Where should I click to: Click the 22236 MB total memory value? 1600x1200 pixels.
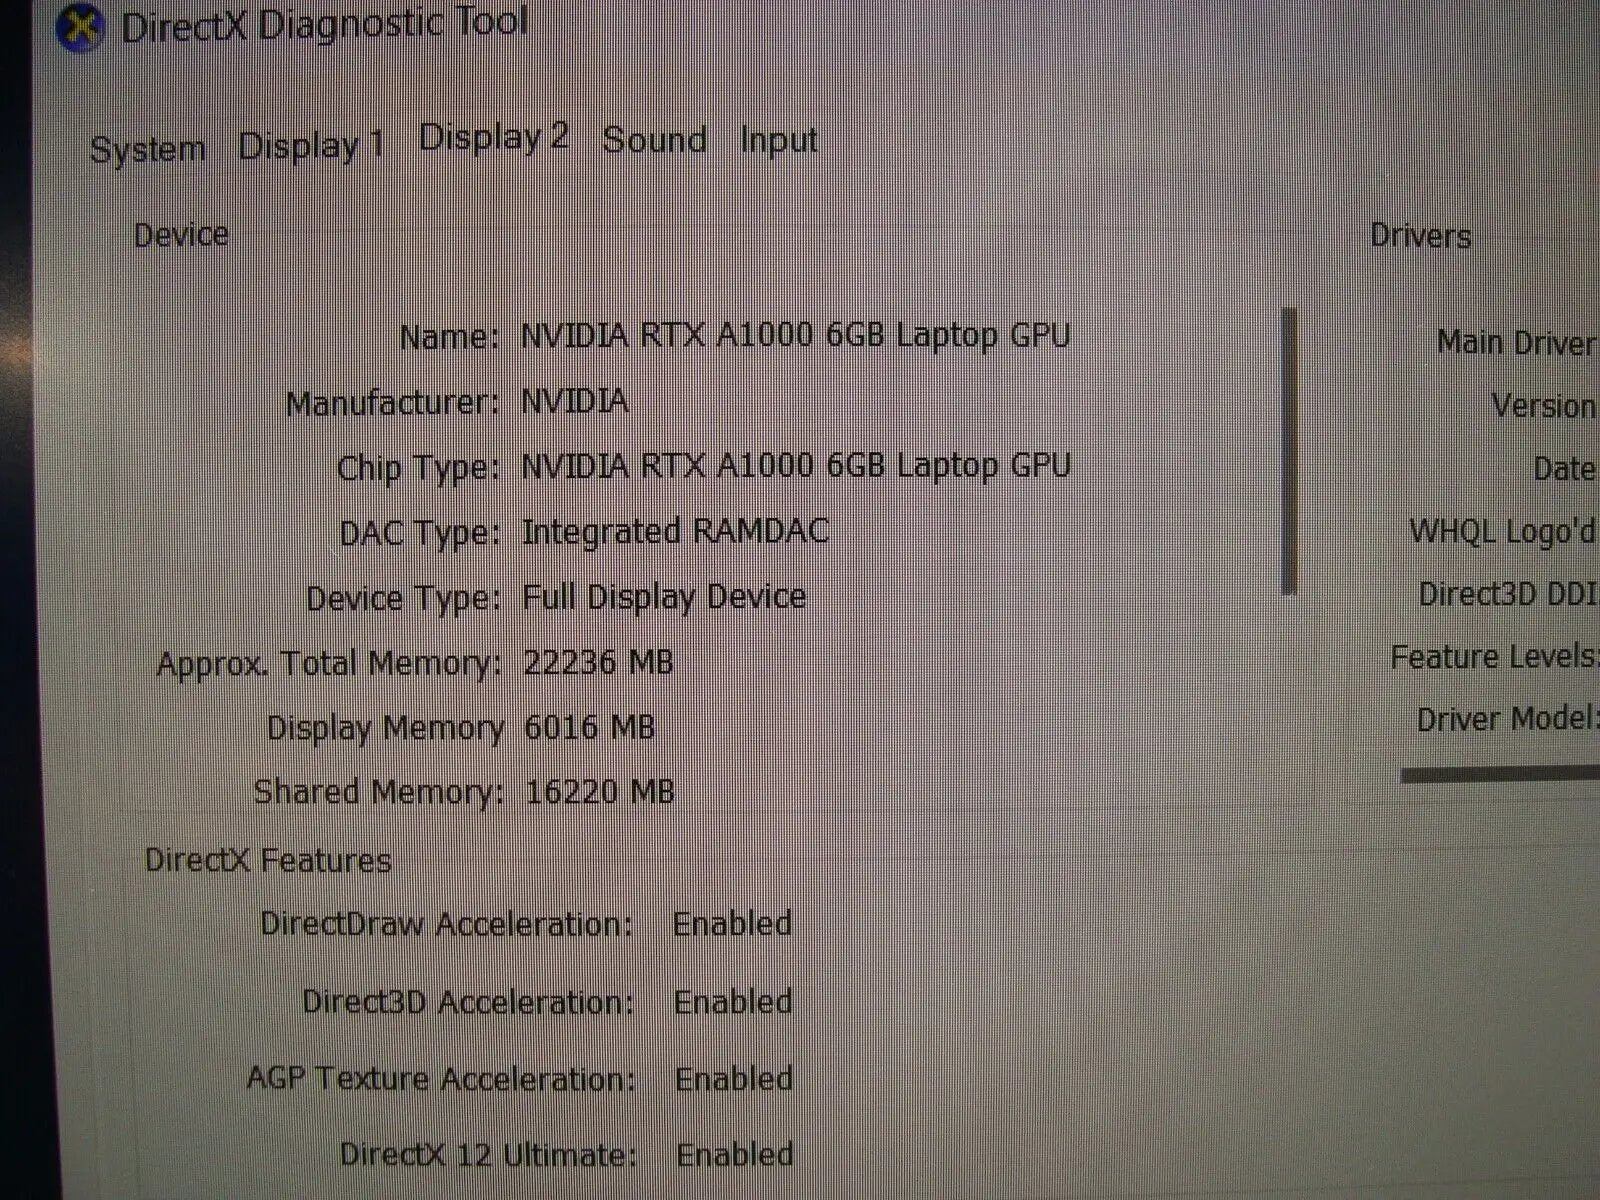pyautogui.click(x=598, y=662)
